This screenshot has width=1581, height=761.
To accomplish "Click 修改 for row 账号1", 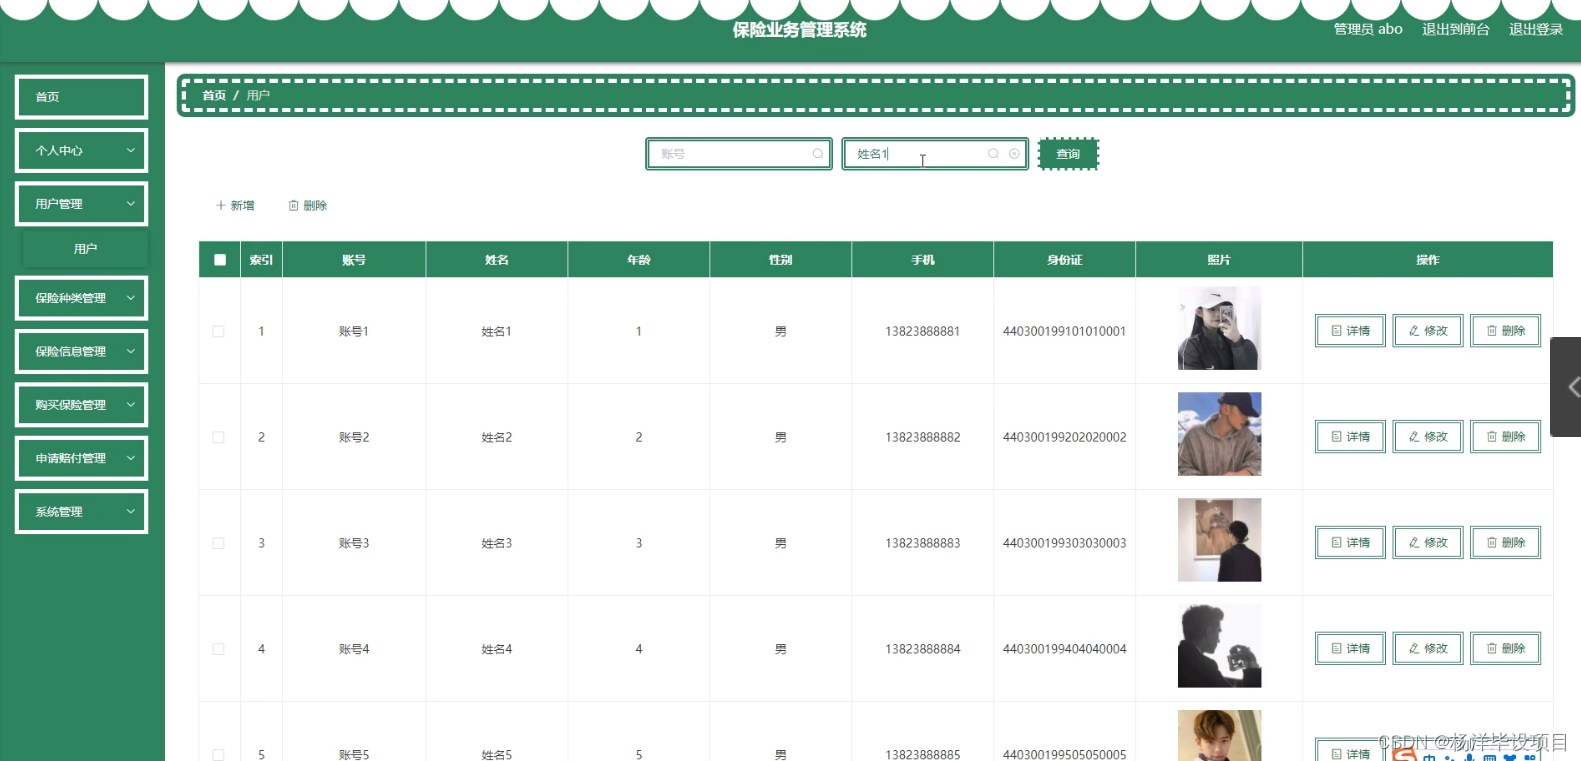I will (x=1428, y=331).
